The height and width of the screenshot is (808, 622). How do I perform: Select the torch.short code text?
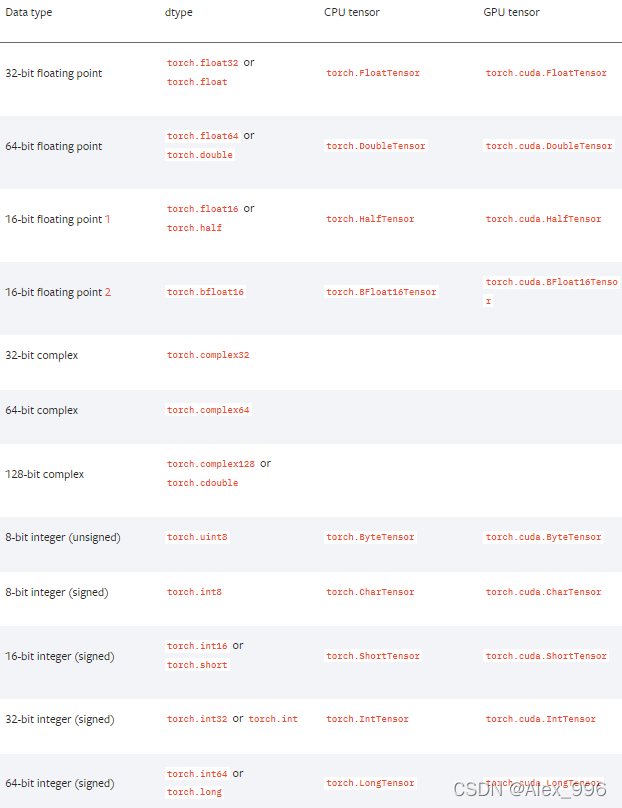tap(197, 665)
